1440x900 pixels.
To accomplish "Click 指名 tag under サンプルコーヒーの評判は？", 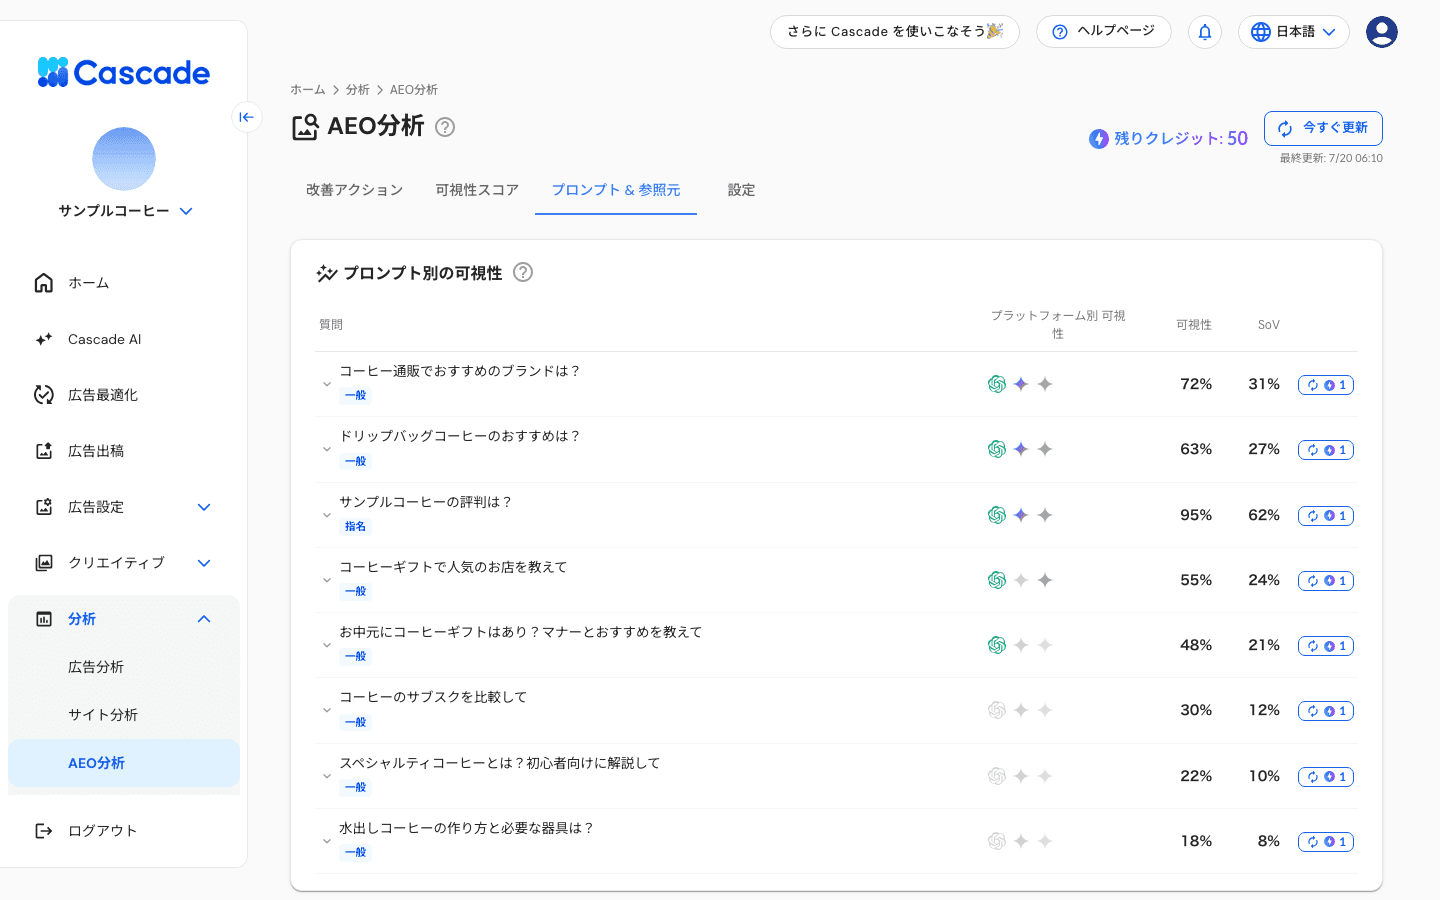I will pos(355,526).
